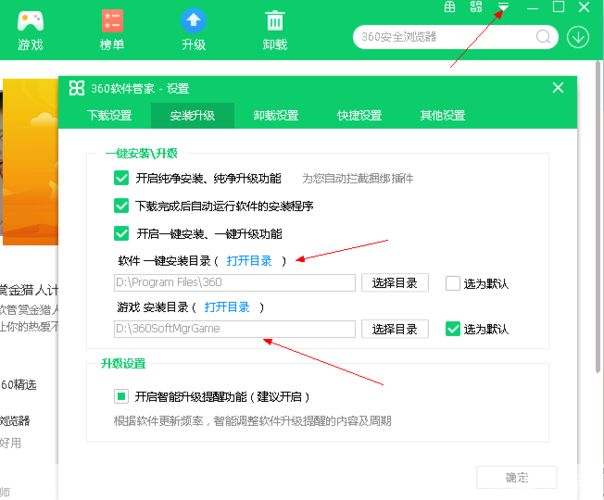
Task: Open the 其他设置 tab
Action: [443, 115]
